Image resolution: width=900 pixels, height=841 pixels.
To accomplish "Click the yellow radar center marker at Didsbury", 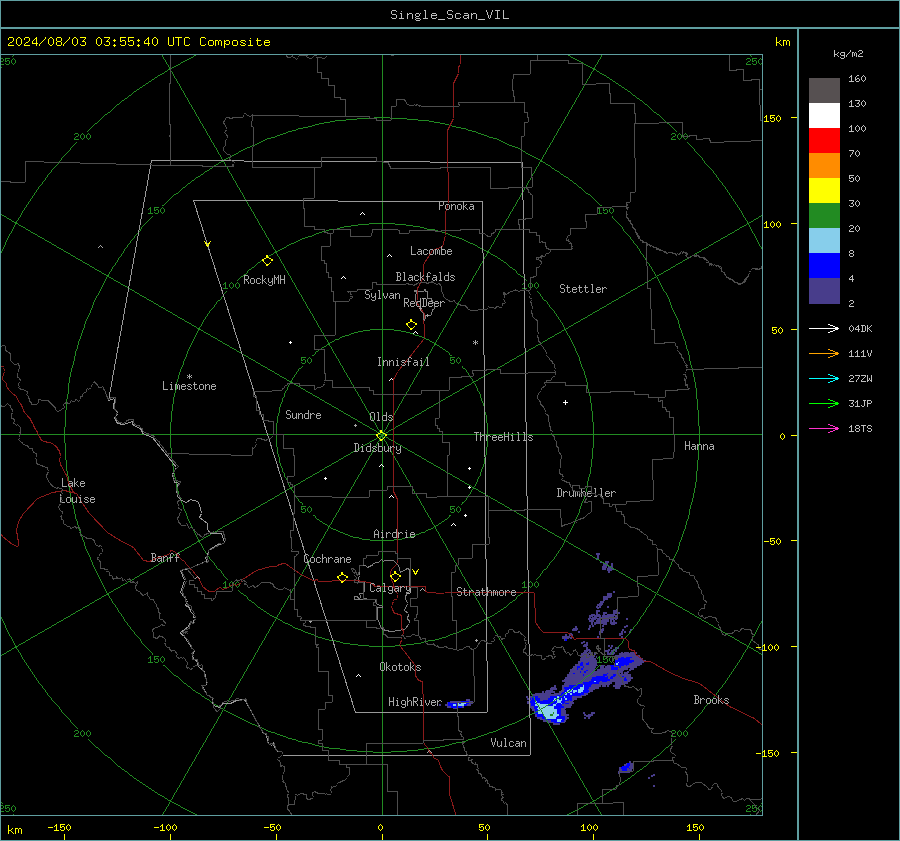I will pos(381,436).
